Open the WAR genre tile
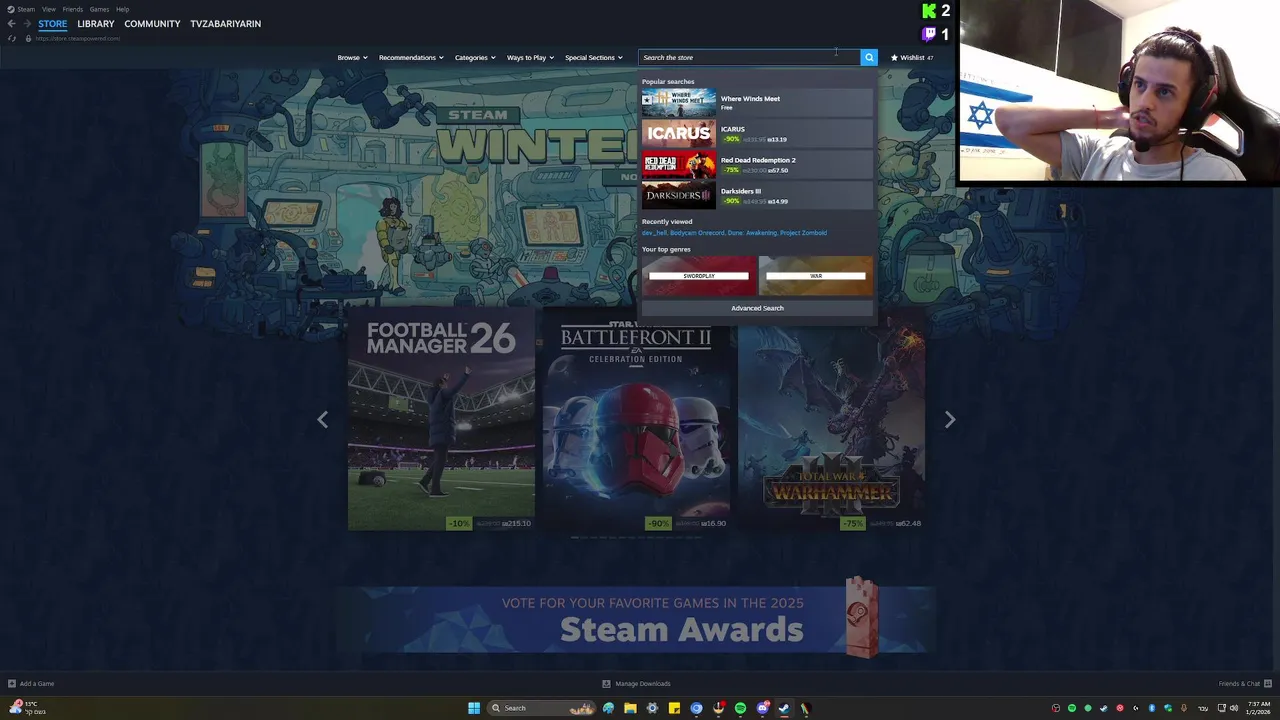1280x720 pixels. click(x=816, y=276)
